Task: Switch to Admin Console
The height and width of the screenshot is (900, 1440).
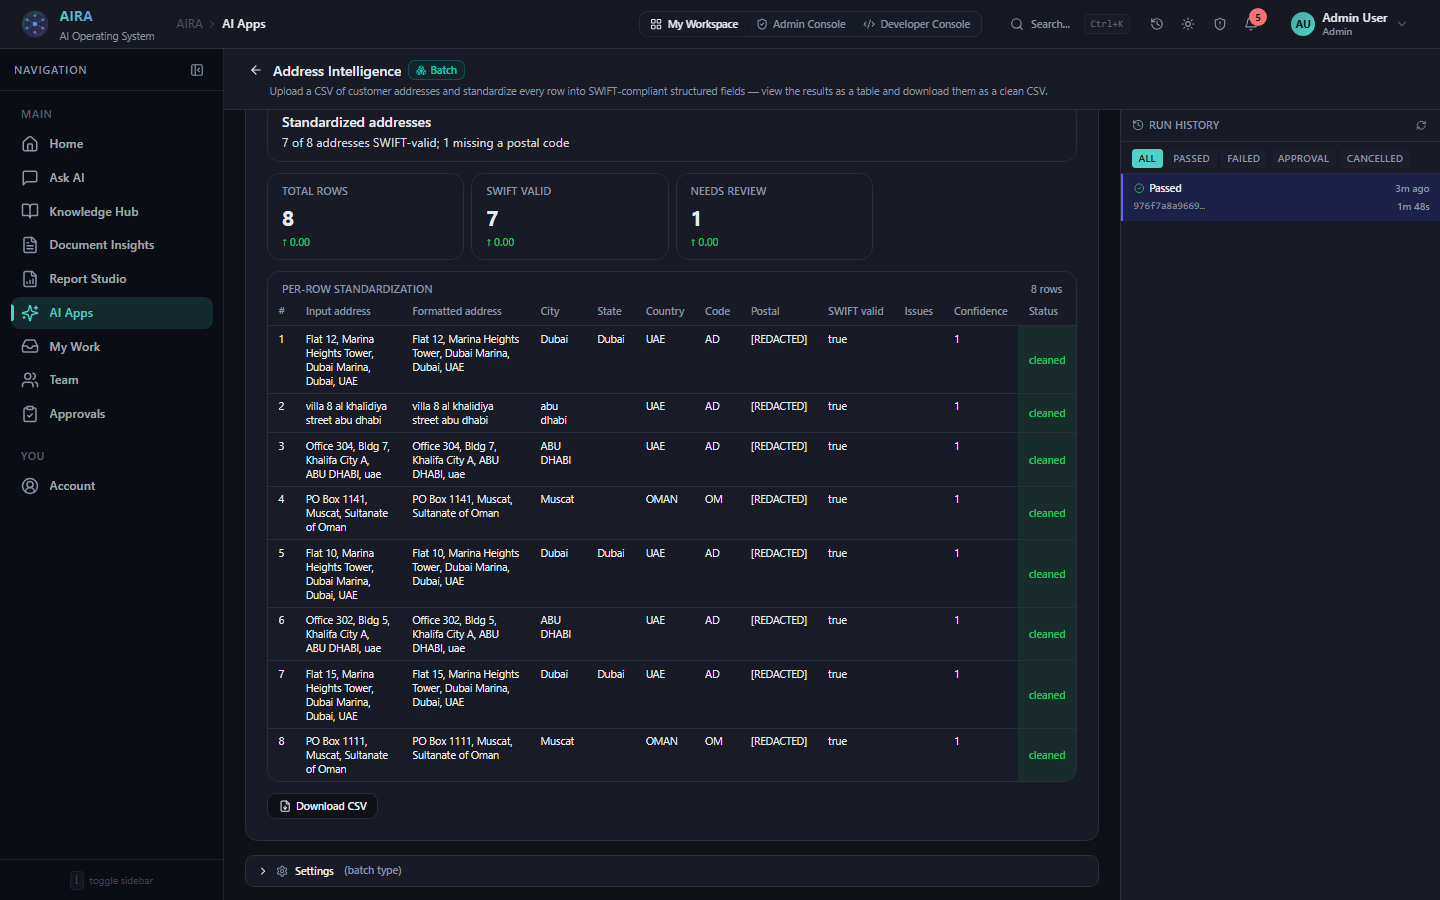Action: click(x=801, y=24)
